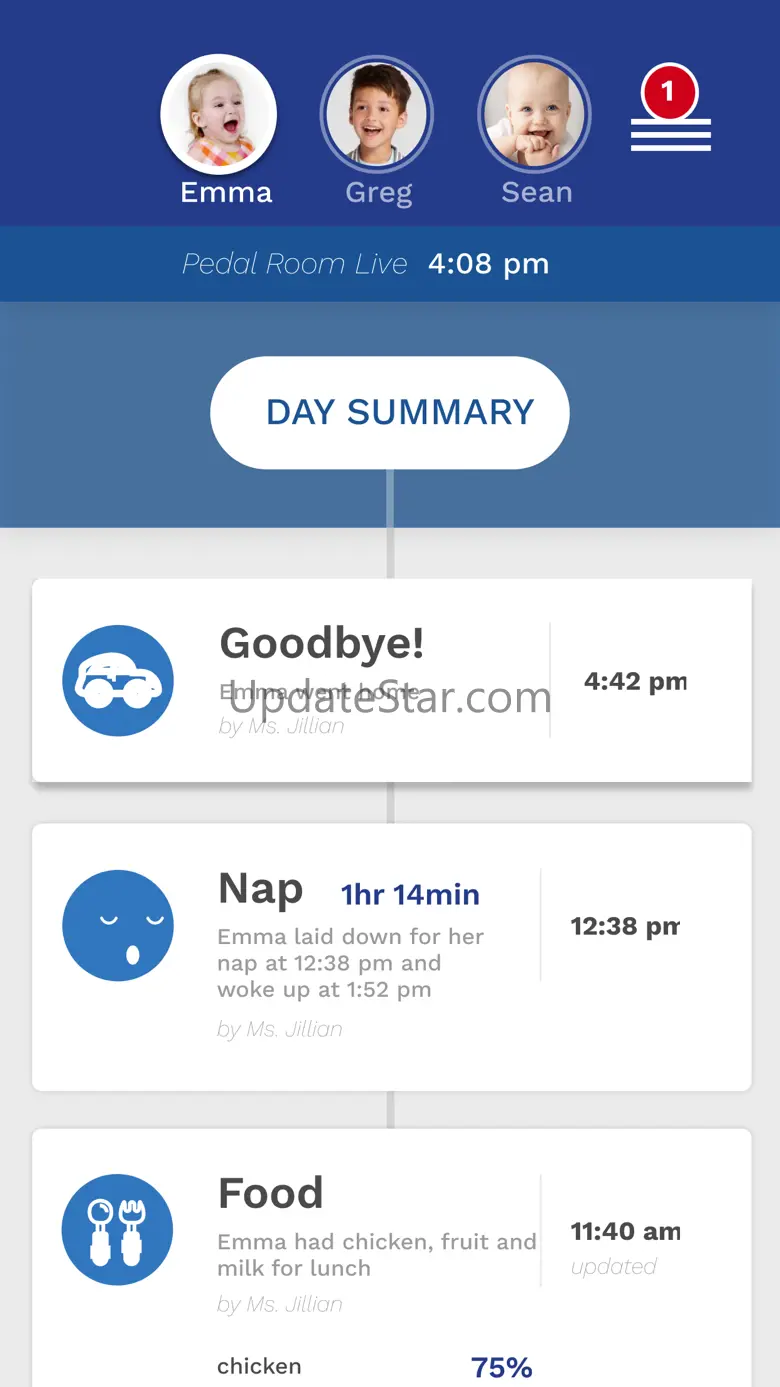
Task: Tap the Greg name label
Action: tap(379, 192)
